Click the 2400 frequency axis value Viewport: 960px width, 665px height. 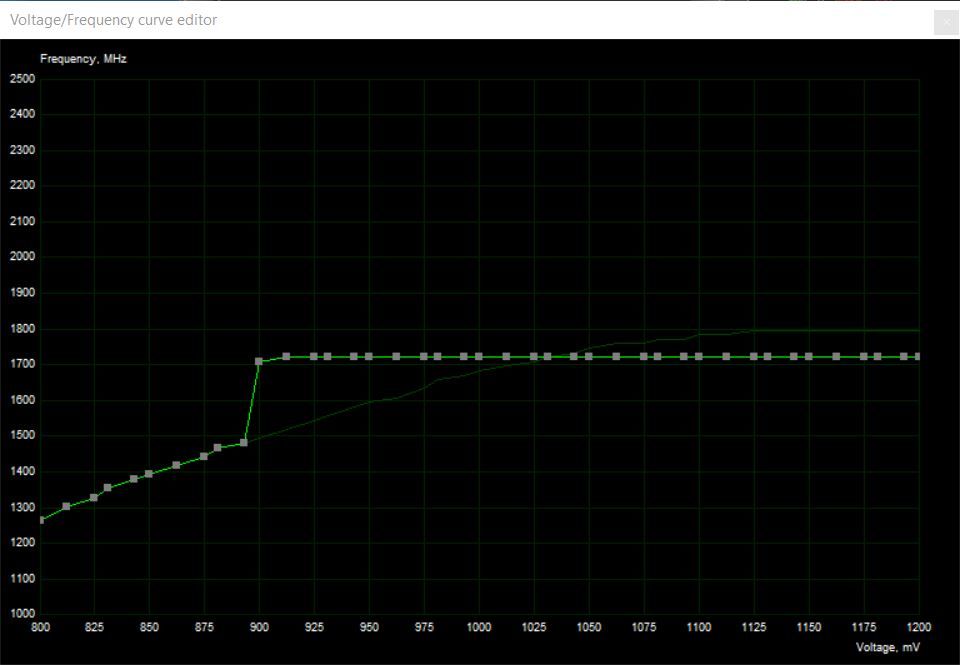[23, 114]
